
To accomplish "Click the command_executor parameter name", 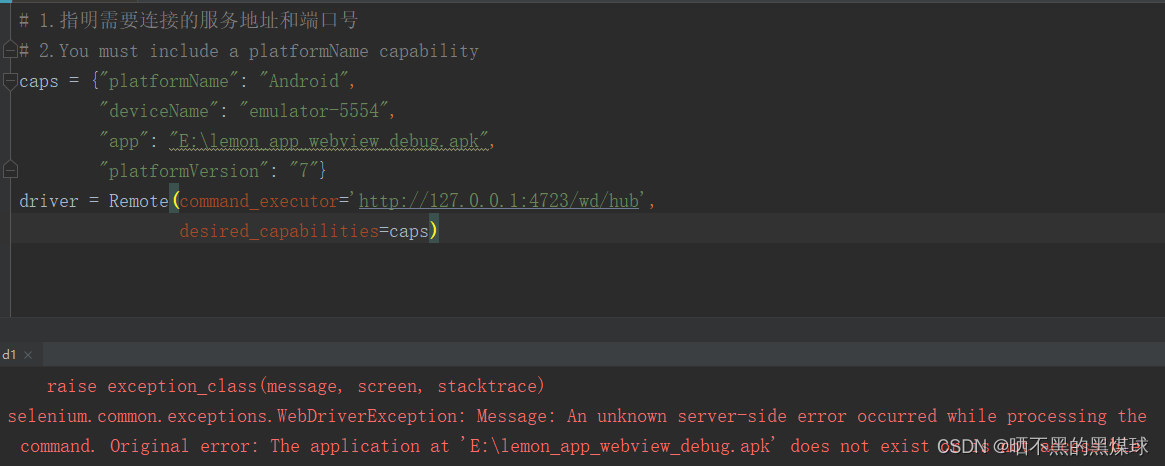I will (258, 201).
